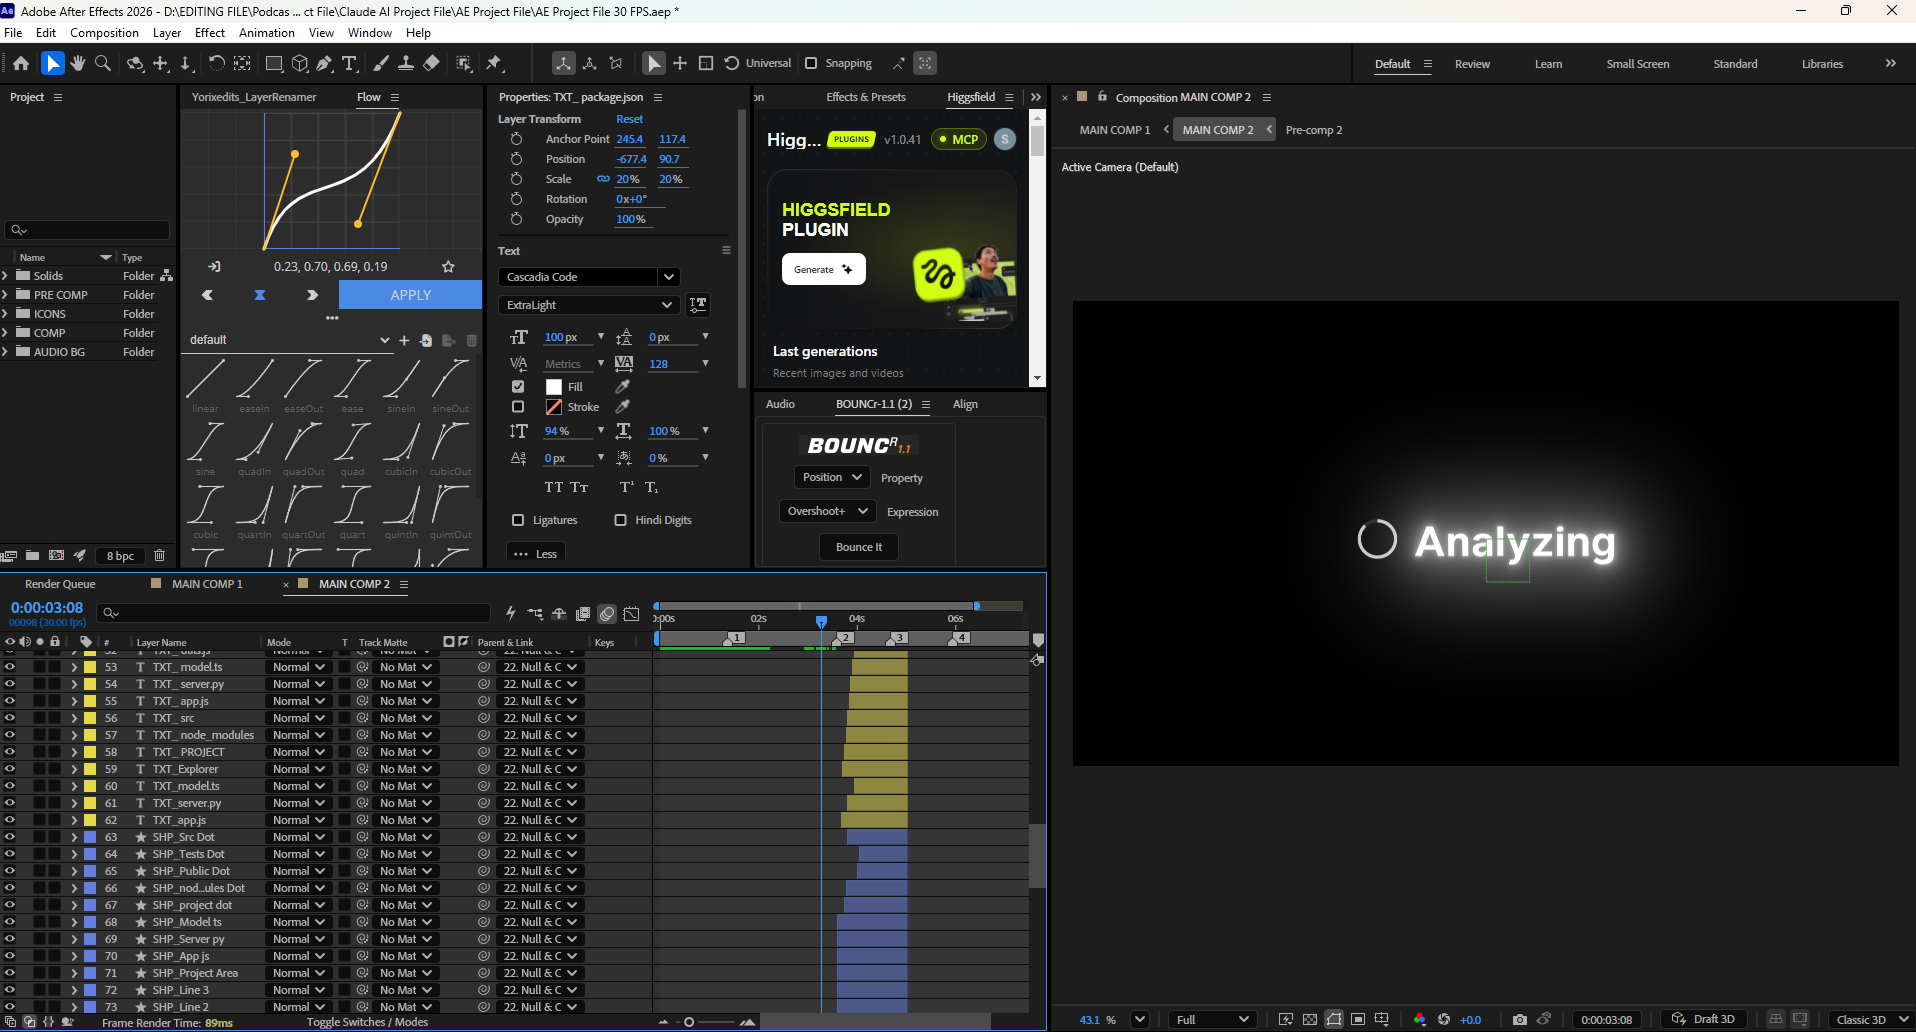Select the Hand tool
1916x1032 pixels.
tap(77, 63)
